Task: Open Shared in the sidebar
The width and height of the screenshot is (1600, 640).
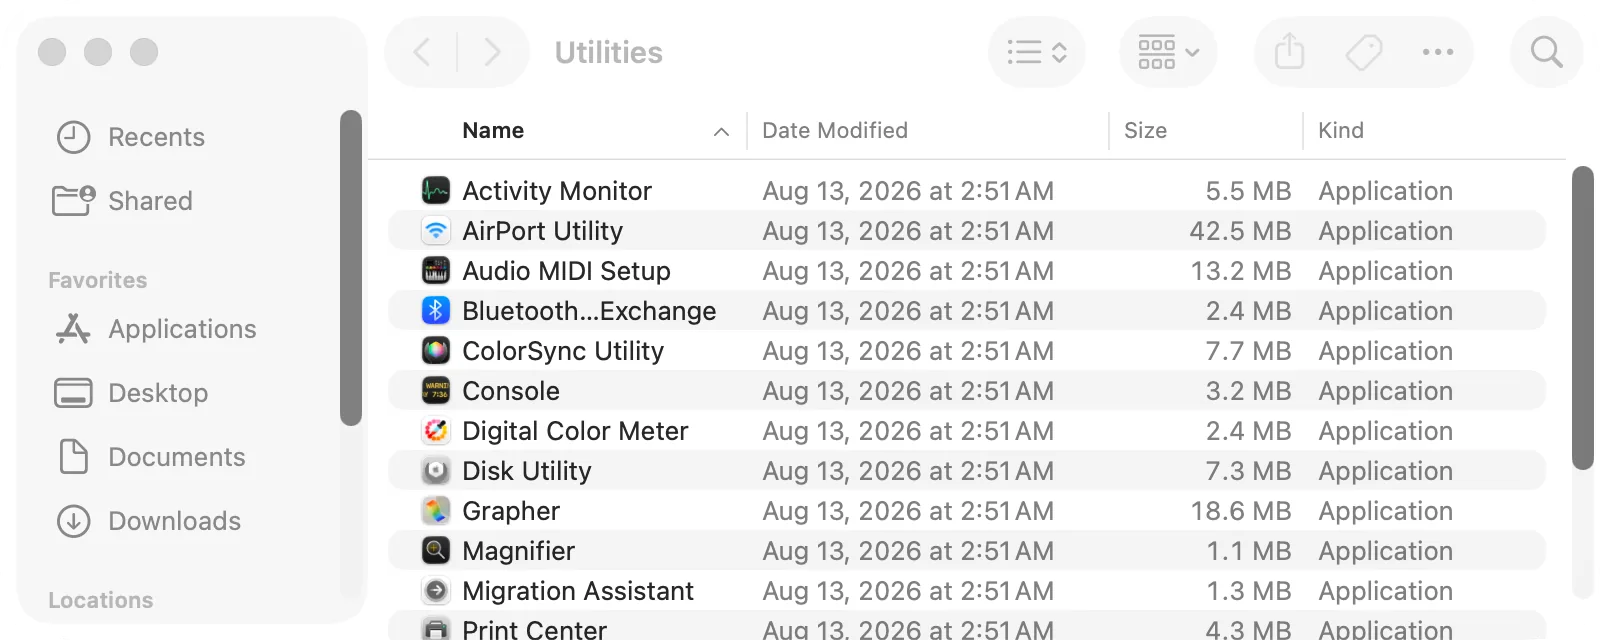Action: (x=150, y=201)
